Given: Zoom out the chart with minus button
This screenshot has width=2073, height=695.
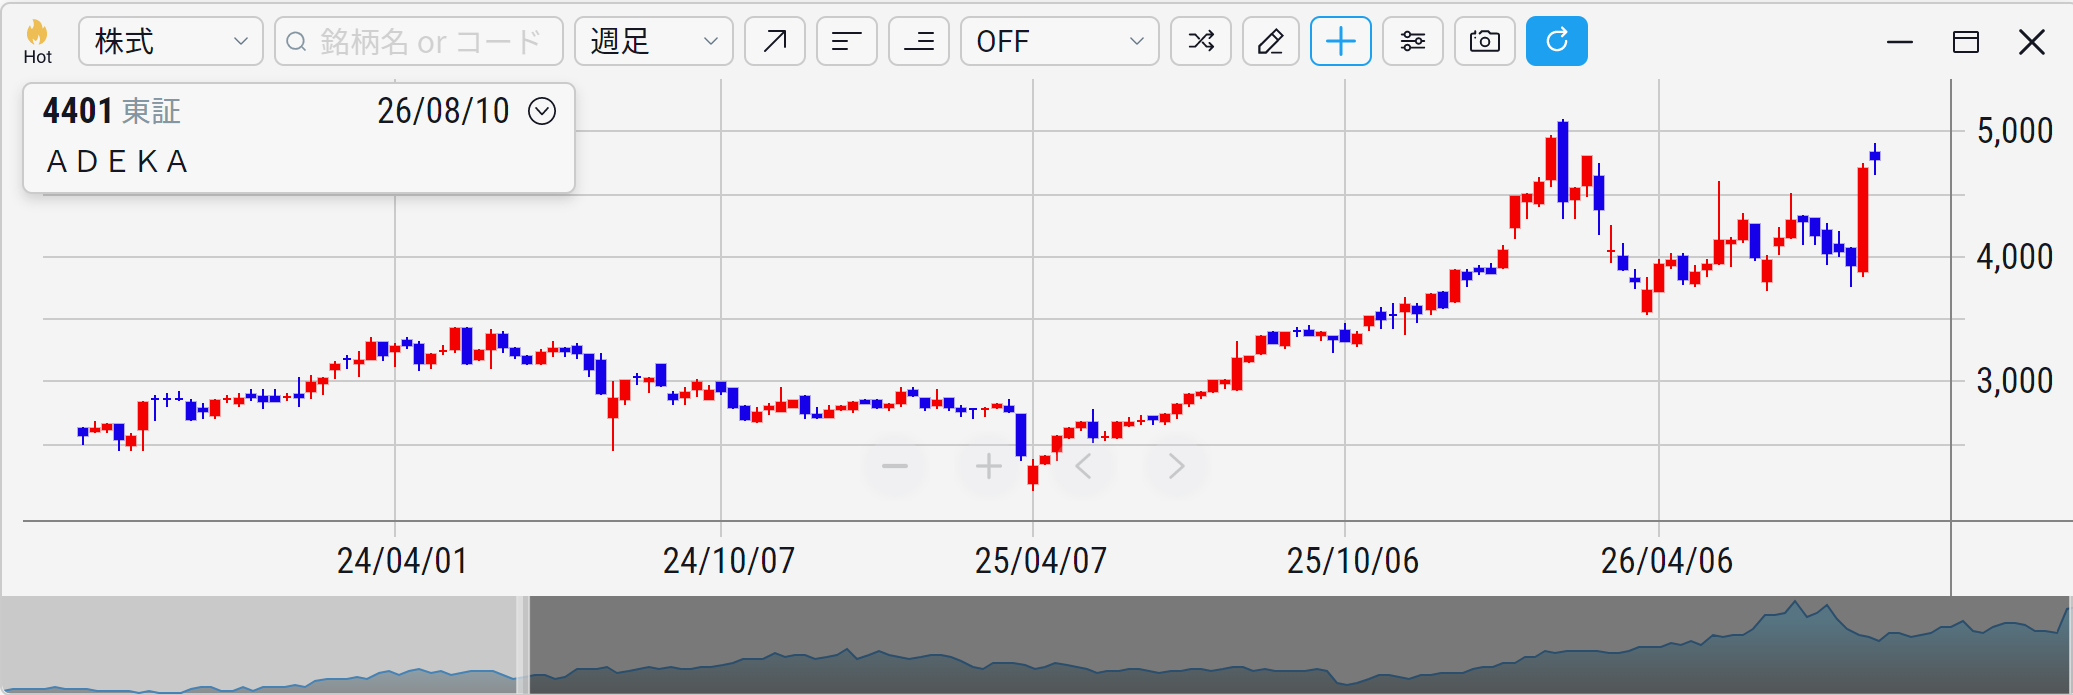Looking at the screenshot, I should tap(895, 466).
